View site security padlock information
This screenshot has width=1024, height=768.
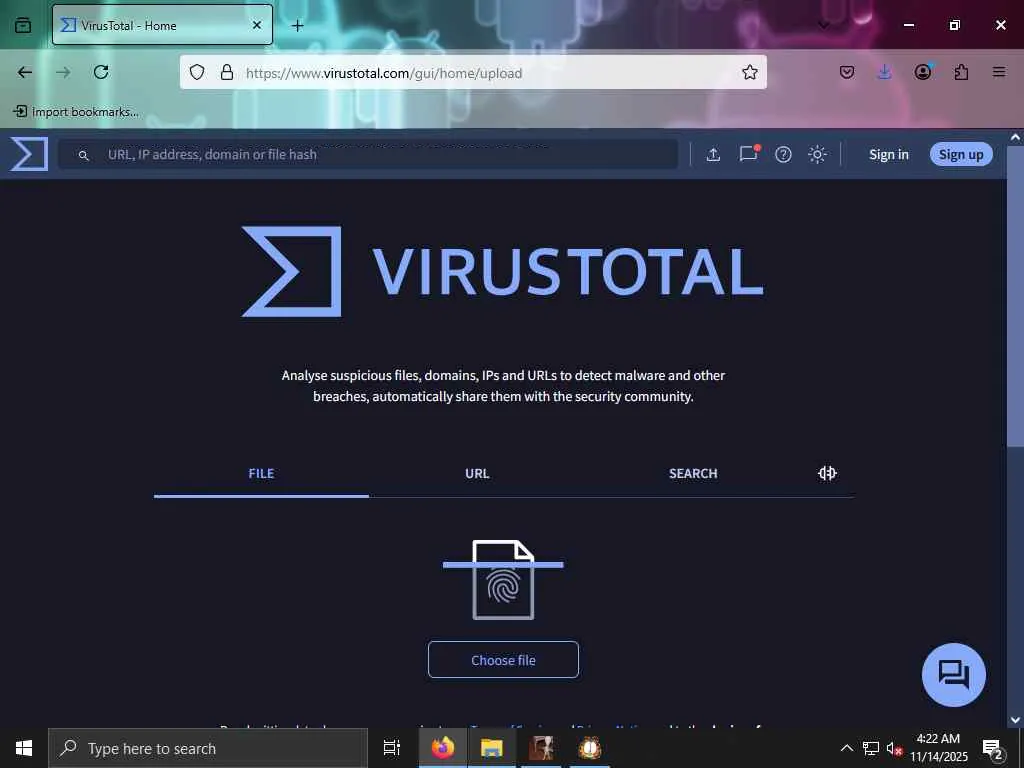pyautogui.click(x=227, y=72)
